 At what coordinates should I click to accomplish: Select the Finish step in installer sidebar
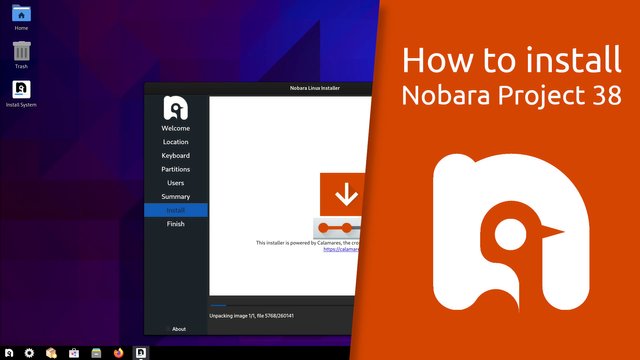[176, 224]
